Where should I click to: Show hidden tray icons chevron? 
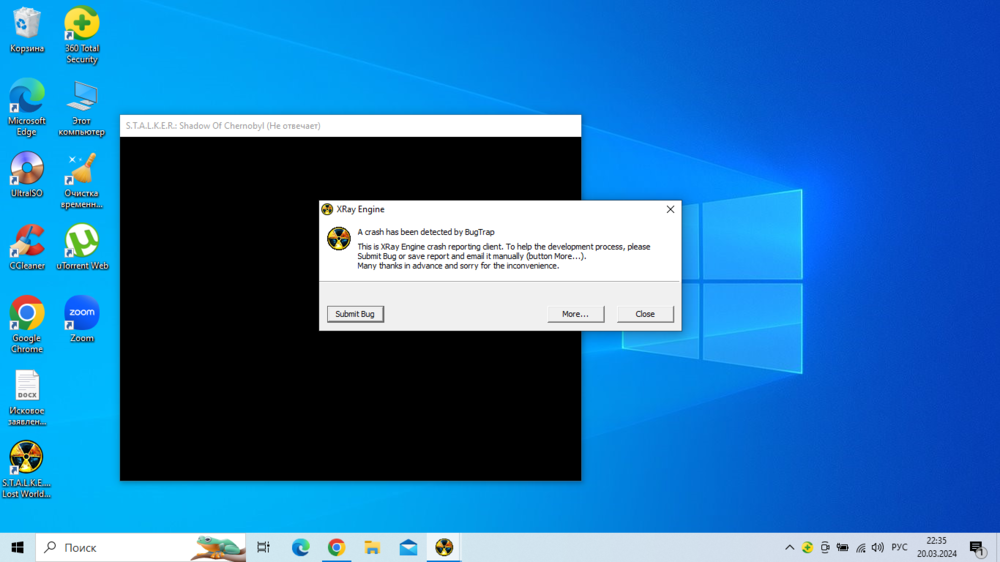[790, 547]
